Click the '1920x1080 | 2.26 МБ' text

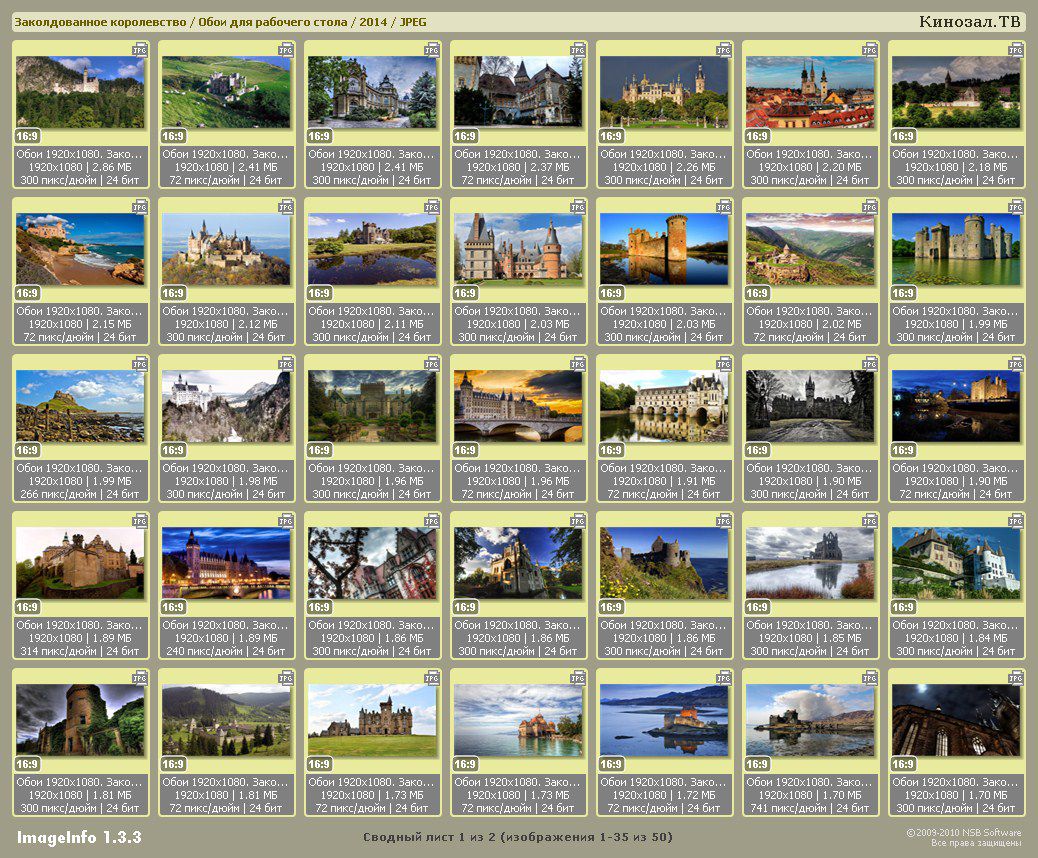click(664, 167)
